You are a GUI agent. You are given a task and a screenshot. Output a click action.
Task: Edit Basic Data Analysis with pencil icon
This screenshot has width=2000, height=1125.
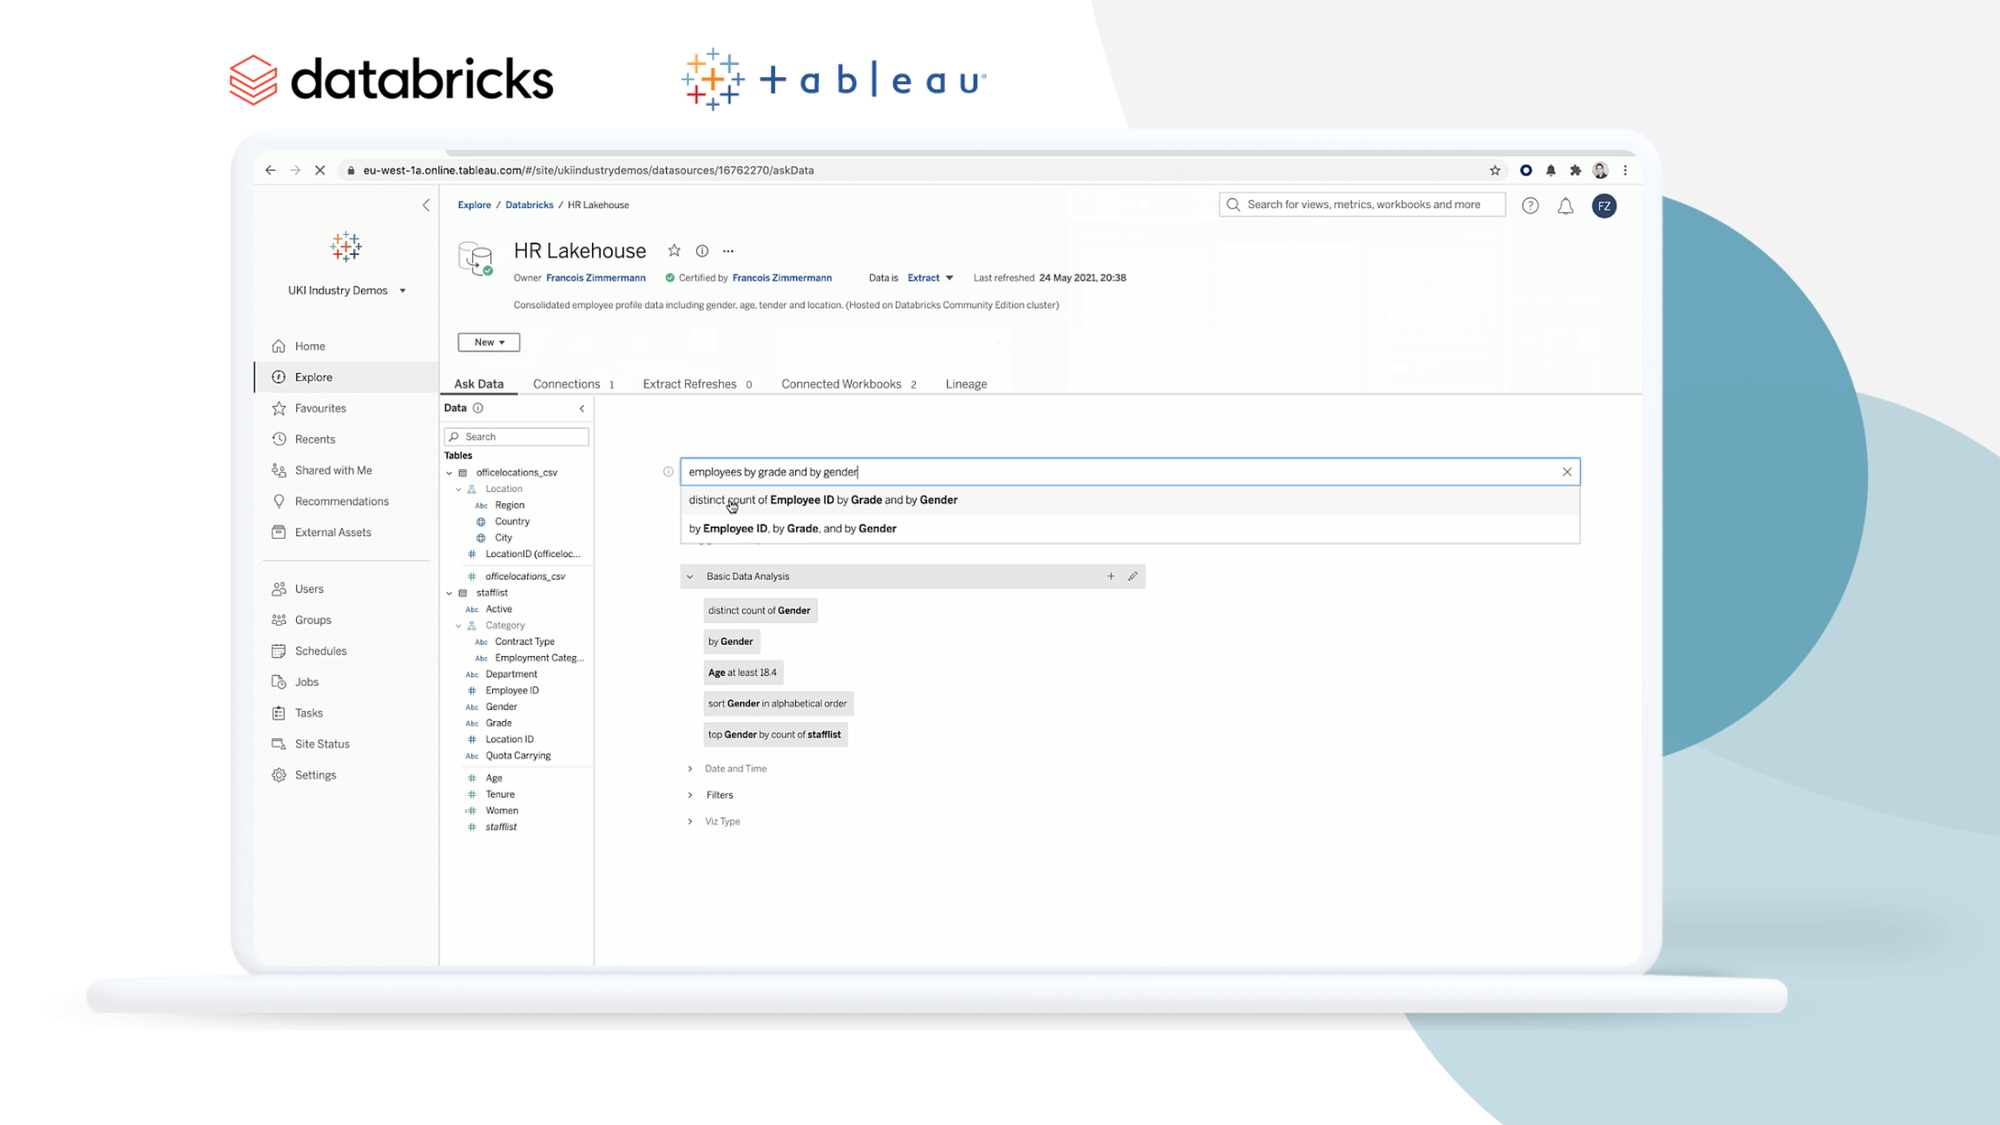click(1133, 576)
